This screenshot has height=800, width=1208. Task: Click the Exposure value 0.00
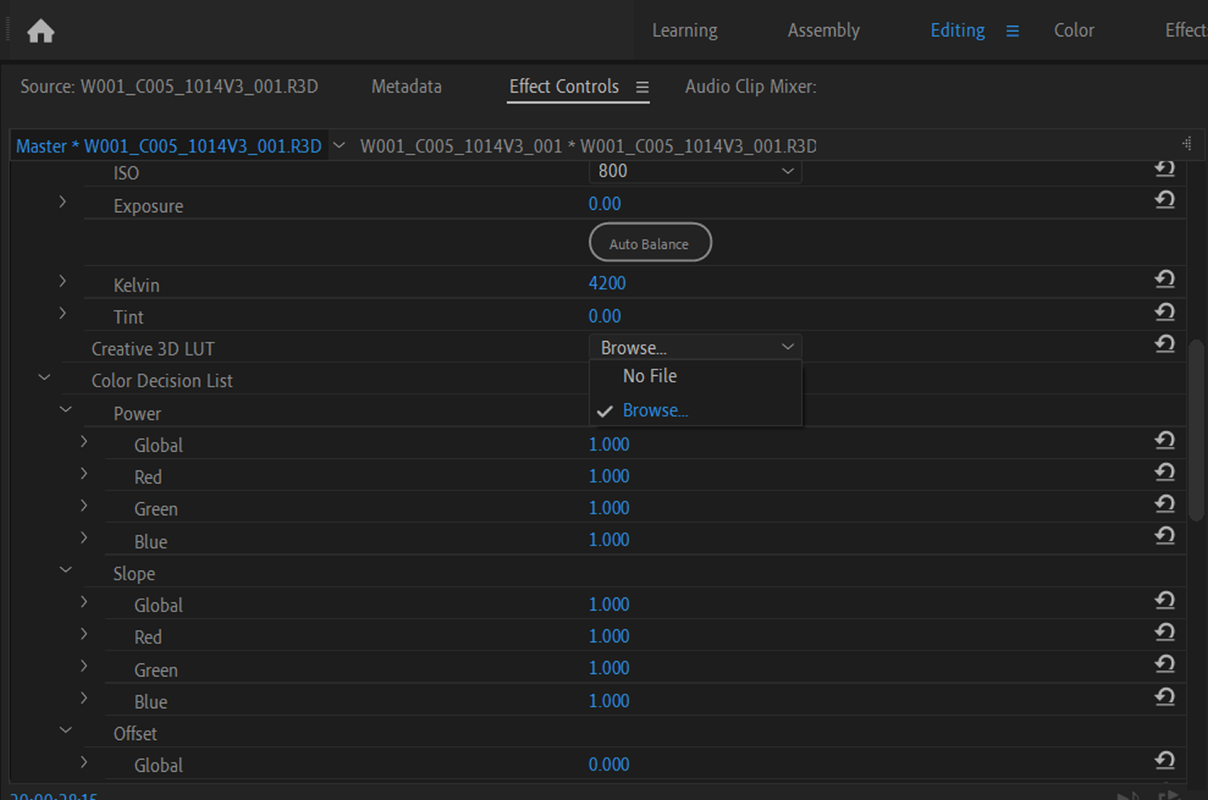click(605, 204)
